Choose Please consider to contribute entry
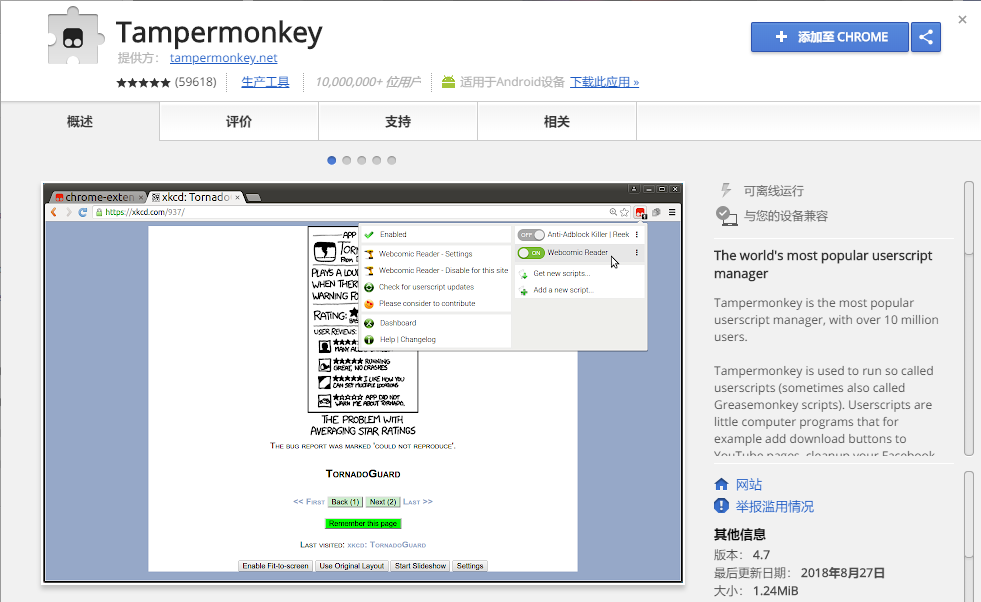Screen dimensions: 981x602 point(436,304)
